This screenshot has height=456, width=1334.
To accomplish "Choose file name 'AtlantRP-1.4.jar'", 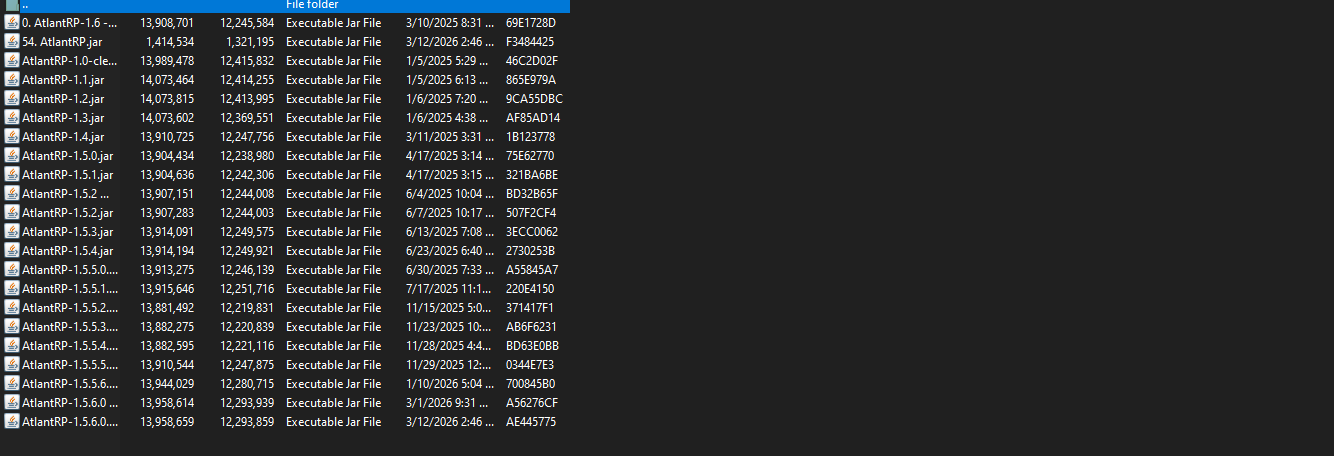I will (x=63, y=136).
